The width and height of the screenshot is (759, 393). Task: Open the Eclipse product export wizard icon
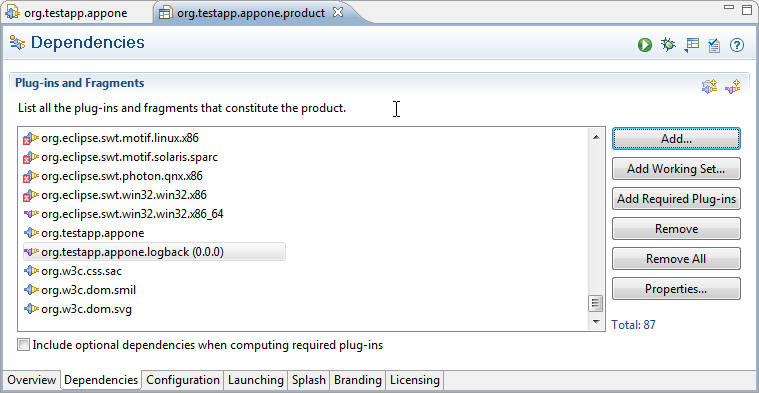tap(692, 45)
